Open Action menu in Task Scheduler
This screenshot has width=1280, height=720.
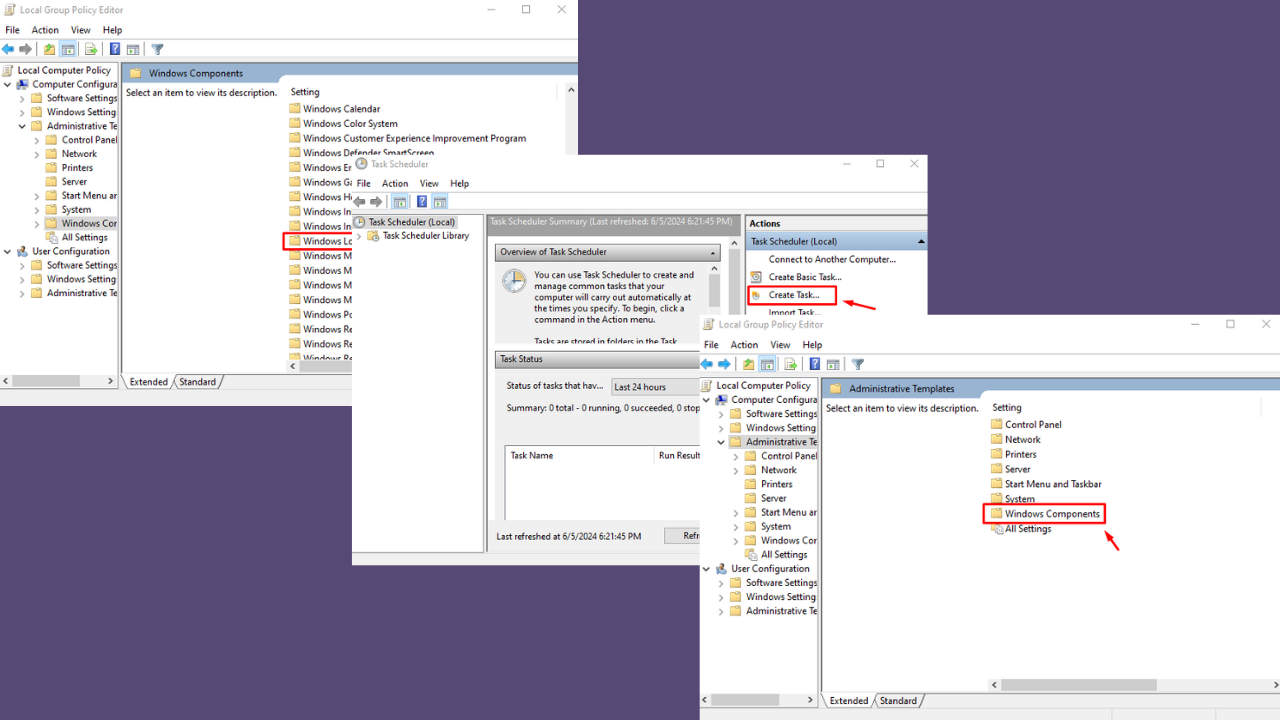point(395,183)
